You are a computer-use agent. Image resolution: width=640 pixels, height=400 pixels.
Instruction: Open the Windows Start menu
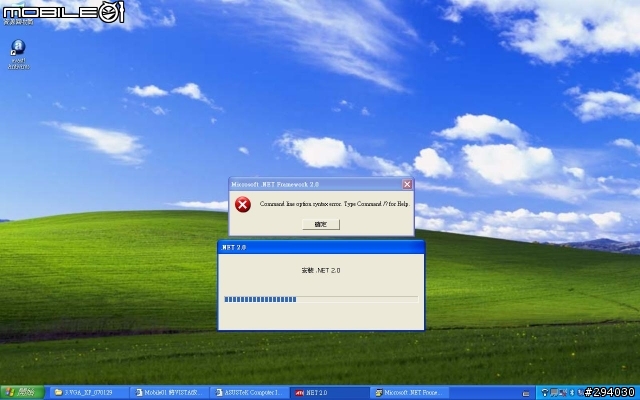pyautogui.click(x=22, y=393)
